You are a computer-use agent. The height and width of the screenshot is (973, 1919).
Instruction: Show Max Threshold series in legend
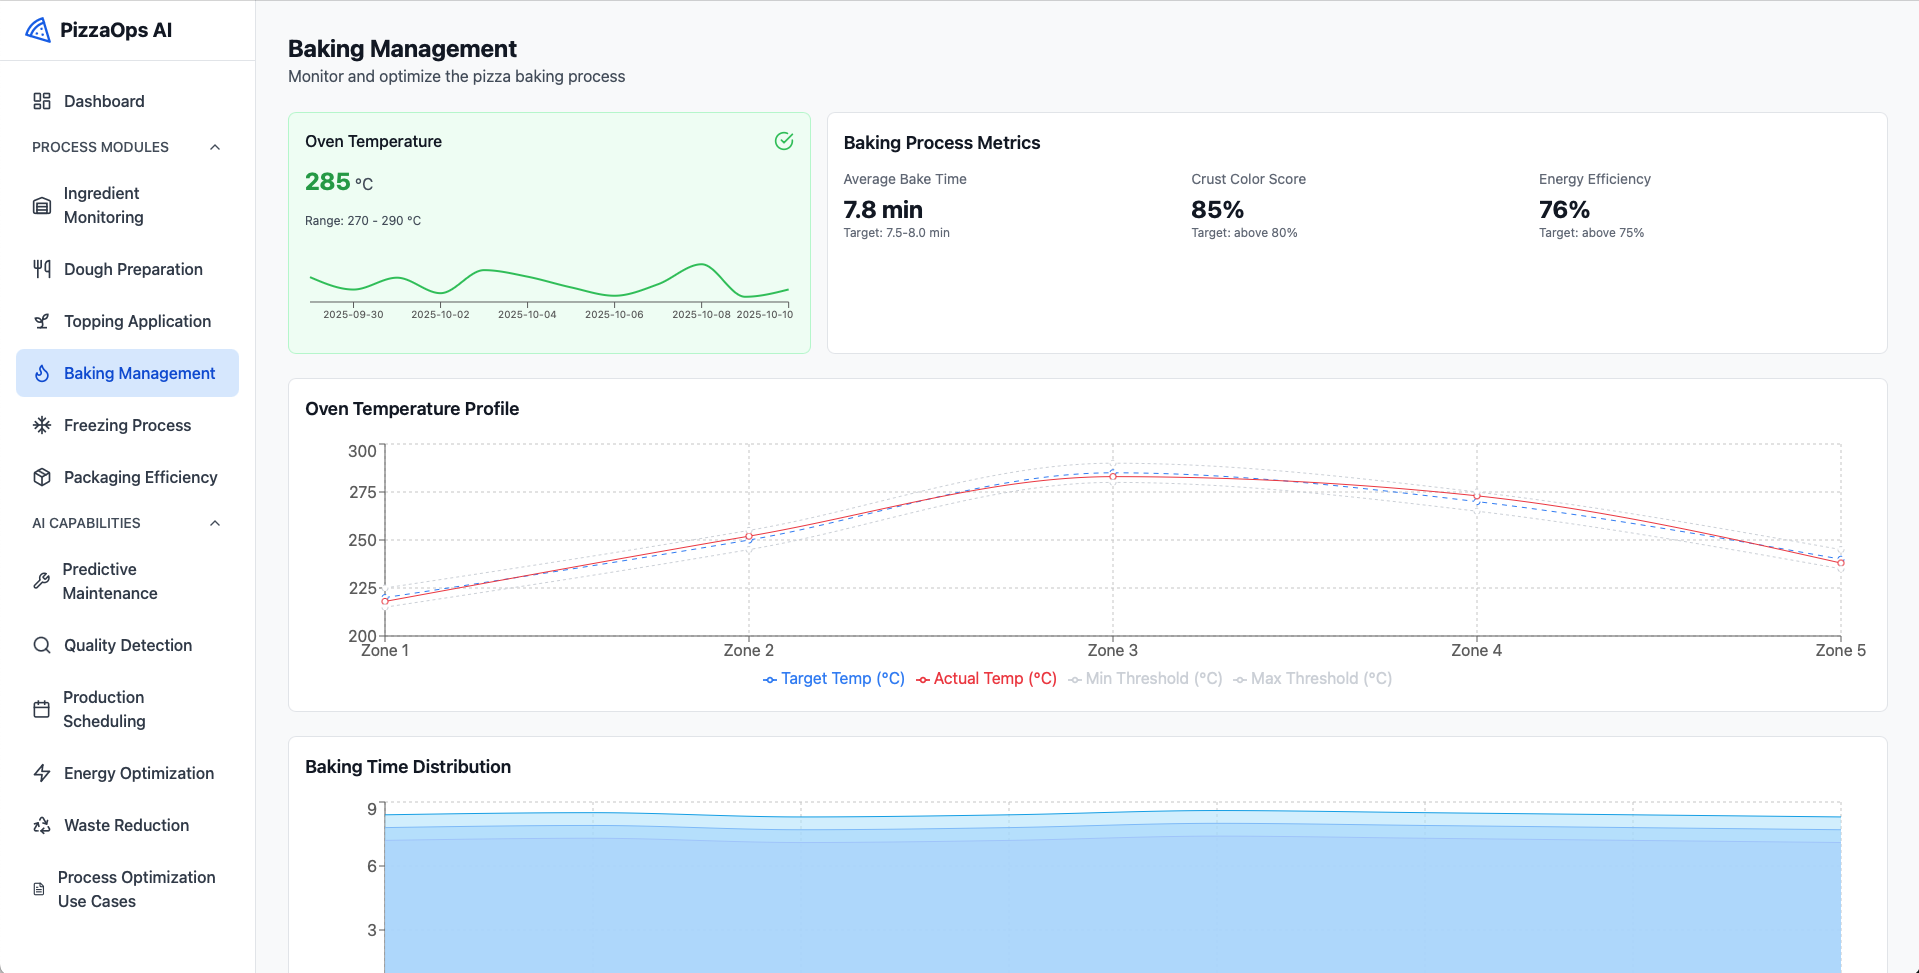(x=1312, y=679)
